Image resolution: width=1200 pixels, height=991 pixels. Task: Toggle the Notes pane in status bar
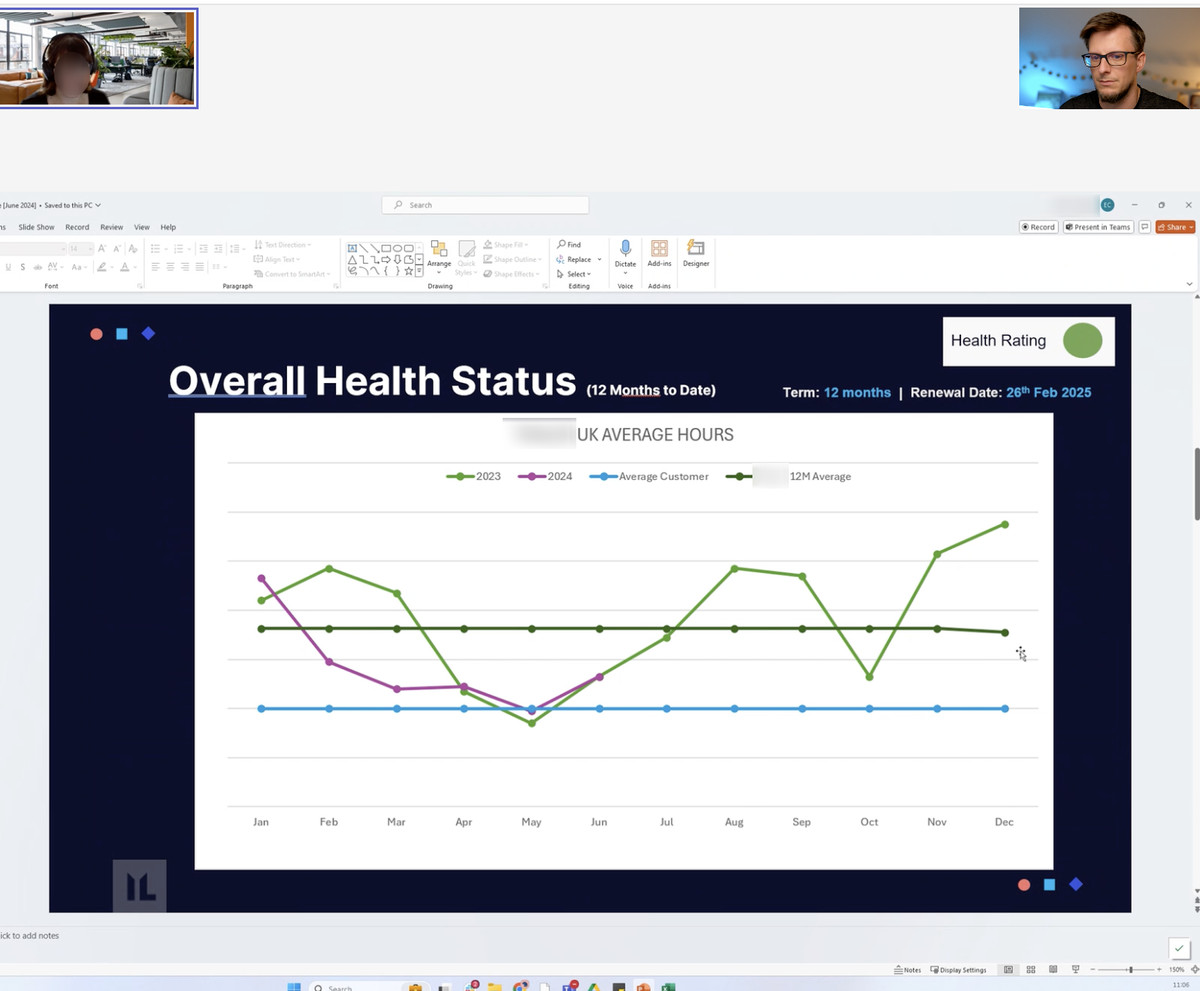[907, 970]
